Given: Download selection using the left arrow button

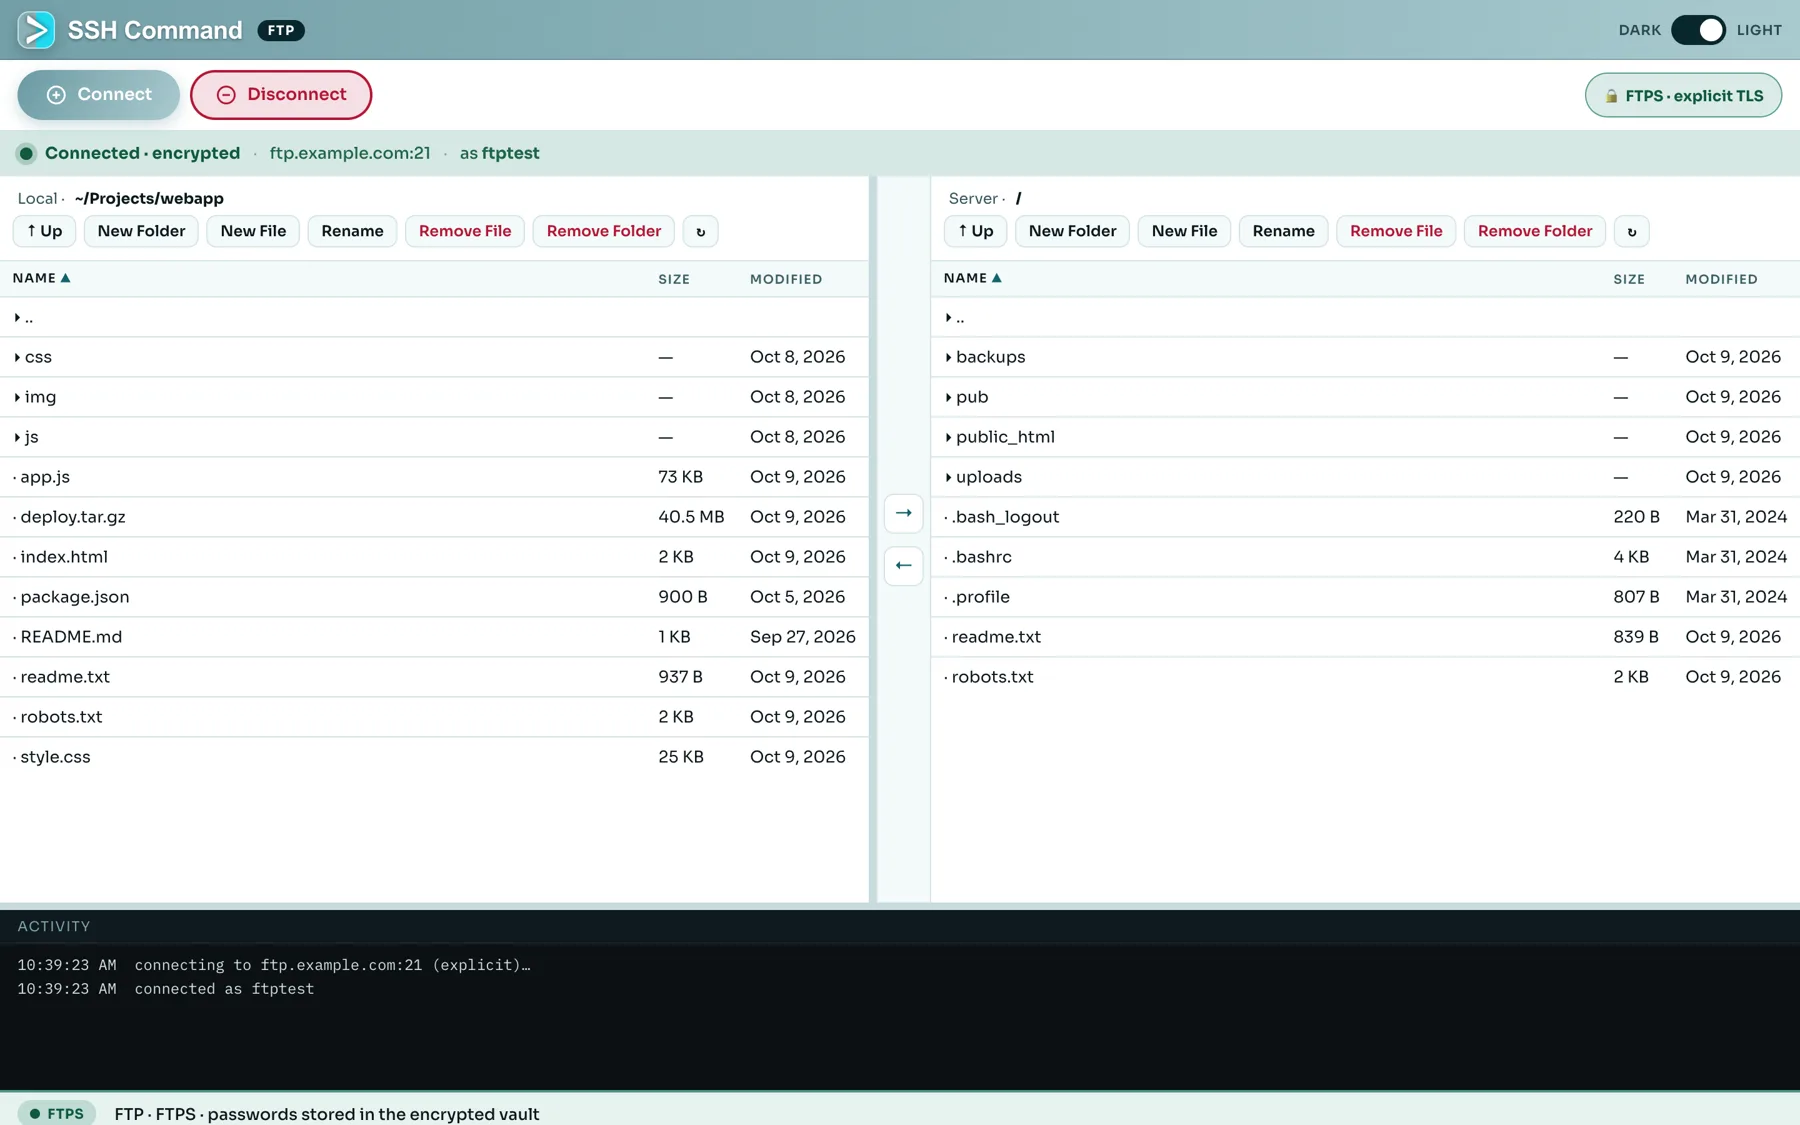Looking at the screenshot, I should (903, 566).
